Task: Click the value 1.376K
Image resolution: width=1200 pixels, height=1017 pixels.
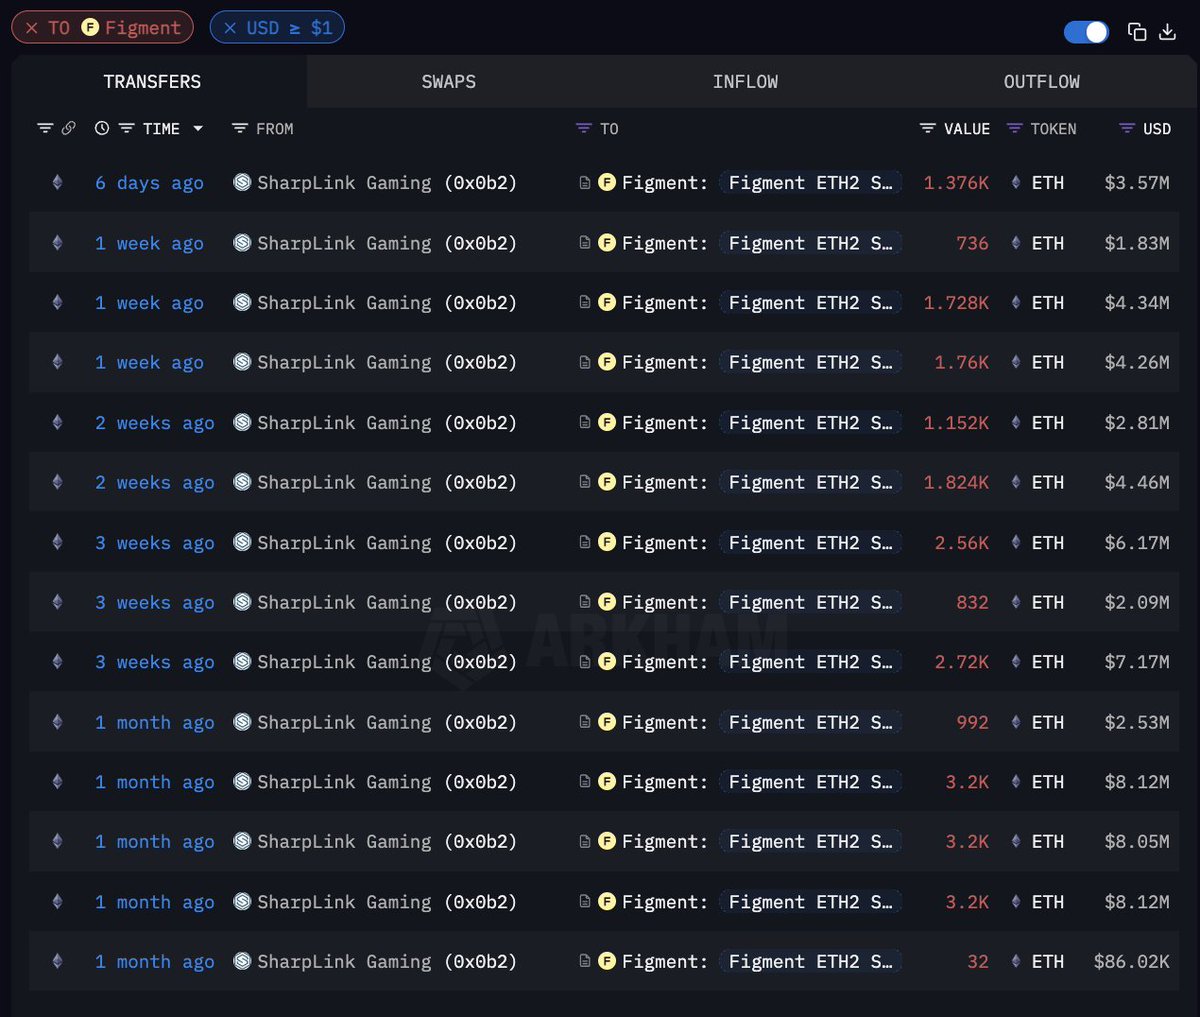Action: coord(956,183)
